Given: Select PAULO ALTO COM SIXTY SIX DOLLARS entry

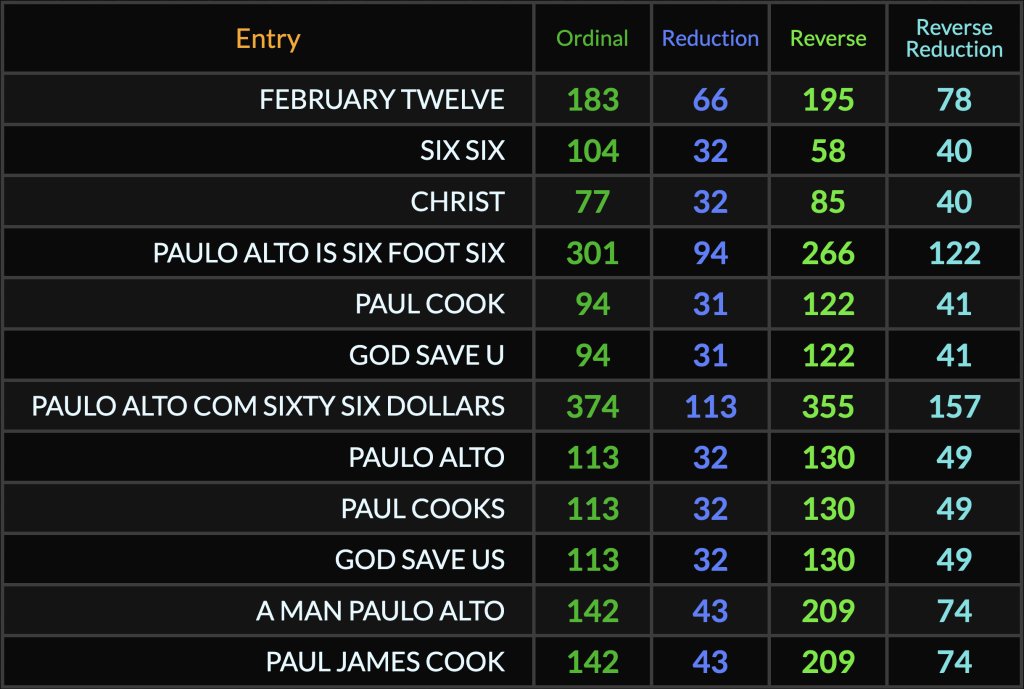Looking at the screenshot, I should pyautogui.click(x=268, y=406).
